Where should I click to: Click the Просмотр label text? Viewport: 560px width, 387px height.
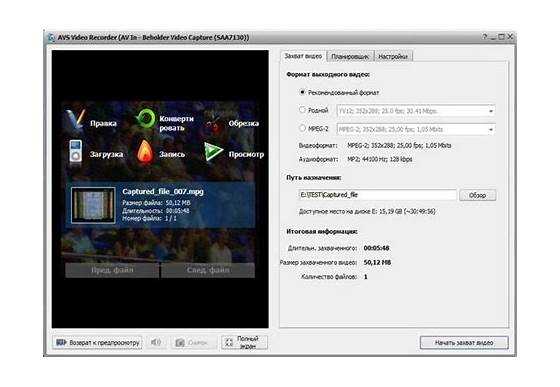coord(246,155)
